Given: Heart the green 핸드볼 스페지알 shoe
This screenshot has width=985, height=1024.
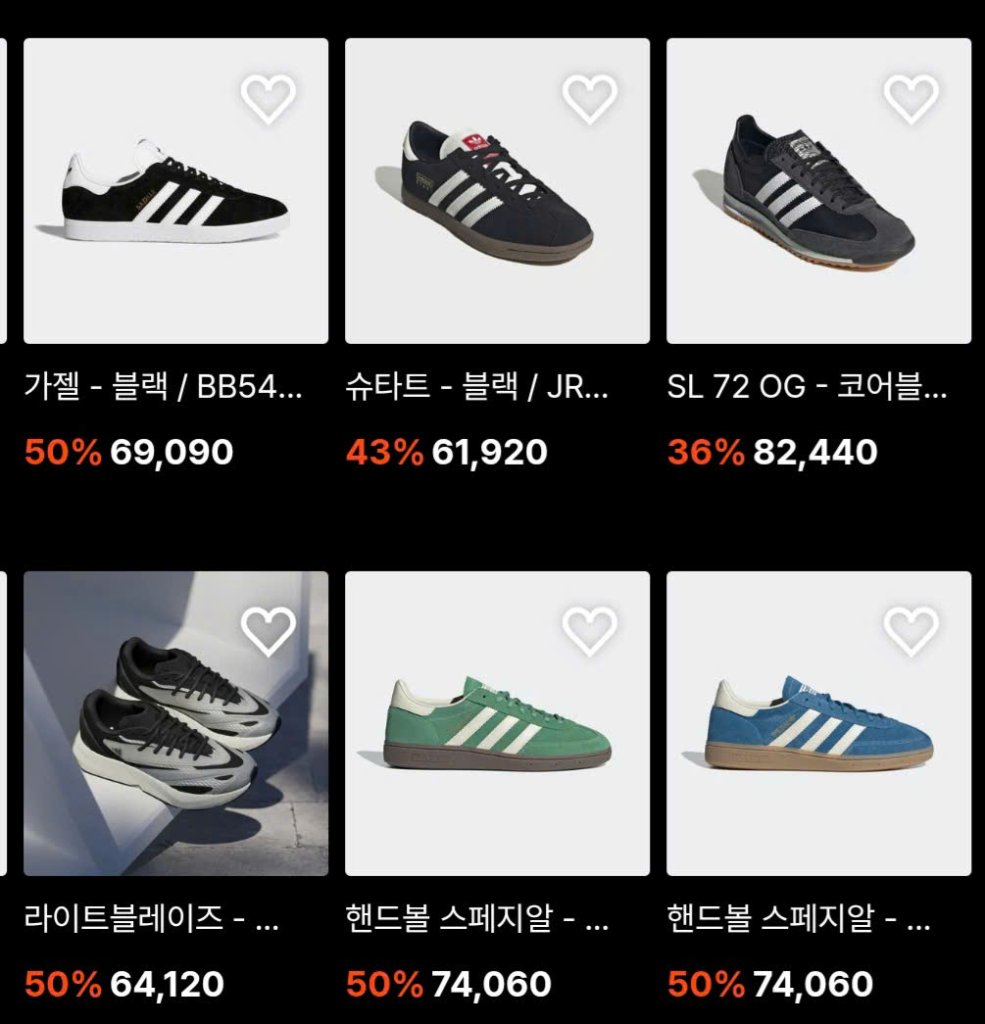Looking at the screenshot, I should pos(590,631).
